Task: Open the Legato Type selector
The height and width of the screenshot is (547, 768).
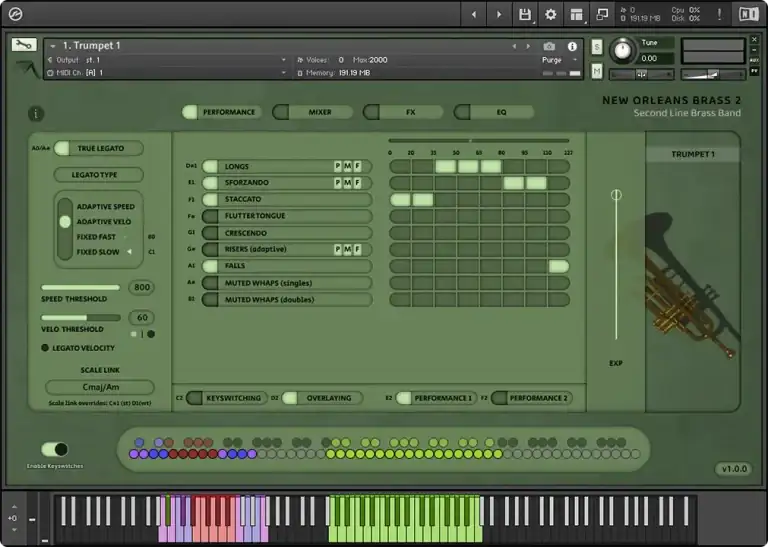Action: [x=98, y=175]
